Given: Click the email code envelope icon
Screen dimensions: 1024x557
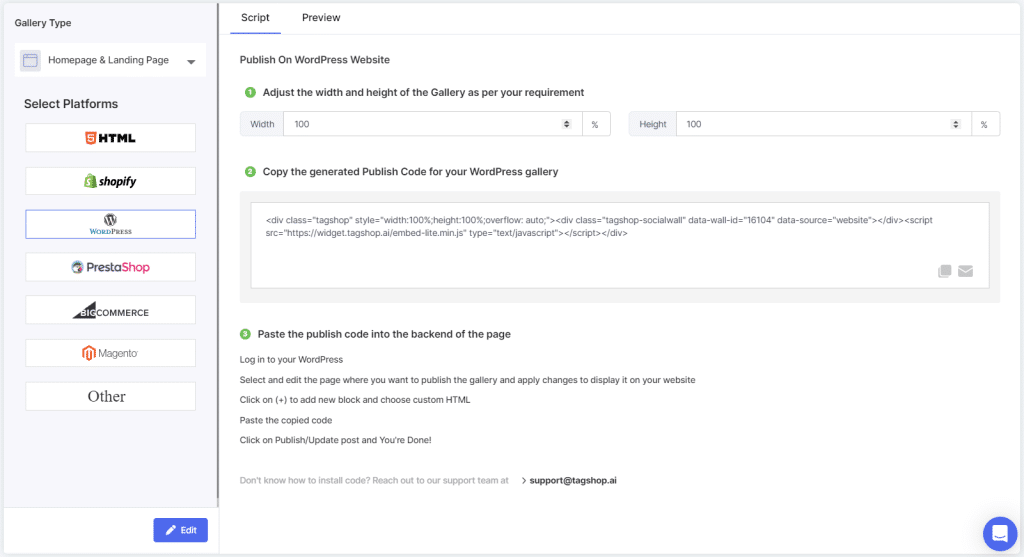Looking at the screenshot, I should pos(965,271).
